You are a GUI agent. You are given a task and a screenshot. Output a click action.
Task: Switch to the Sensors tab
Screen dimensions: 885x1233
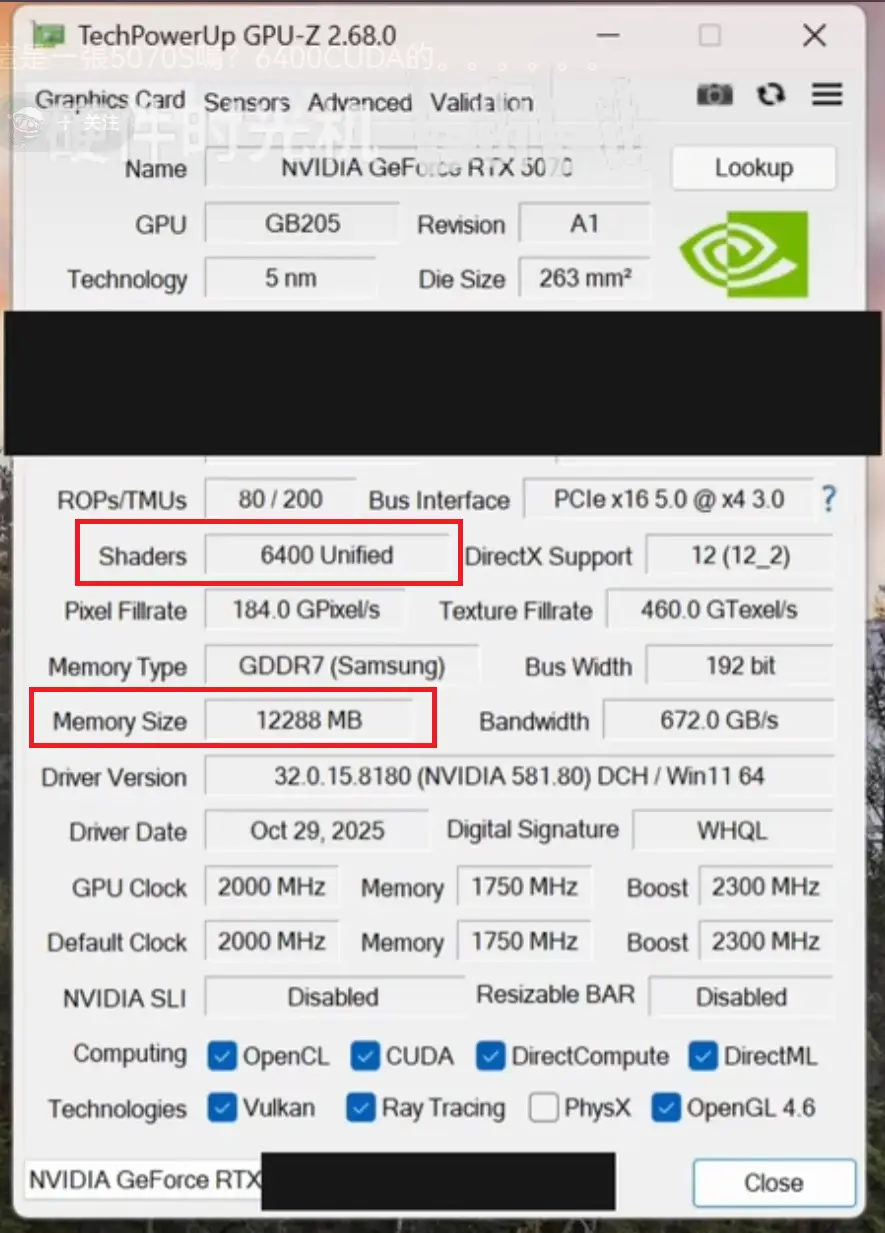[x=246, y=102]
